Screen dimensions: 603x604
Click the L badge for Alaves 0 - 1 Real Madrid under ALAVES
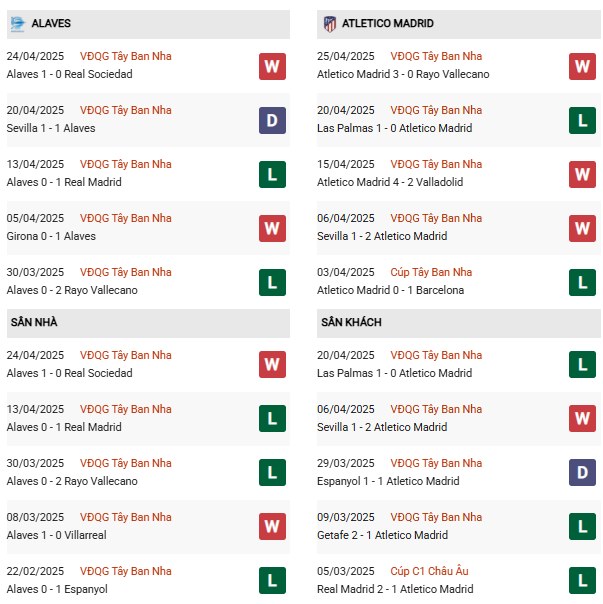click(x=272, y=174)
